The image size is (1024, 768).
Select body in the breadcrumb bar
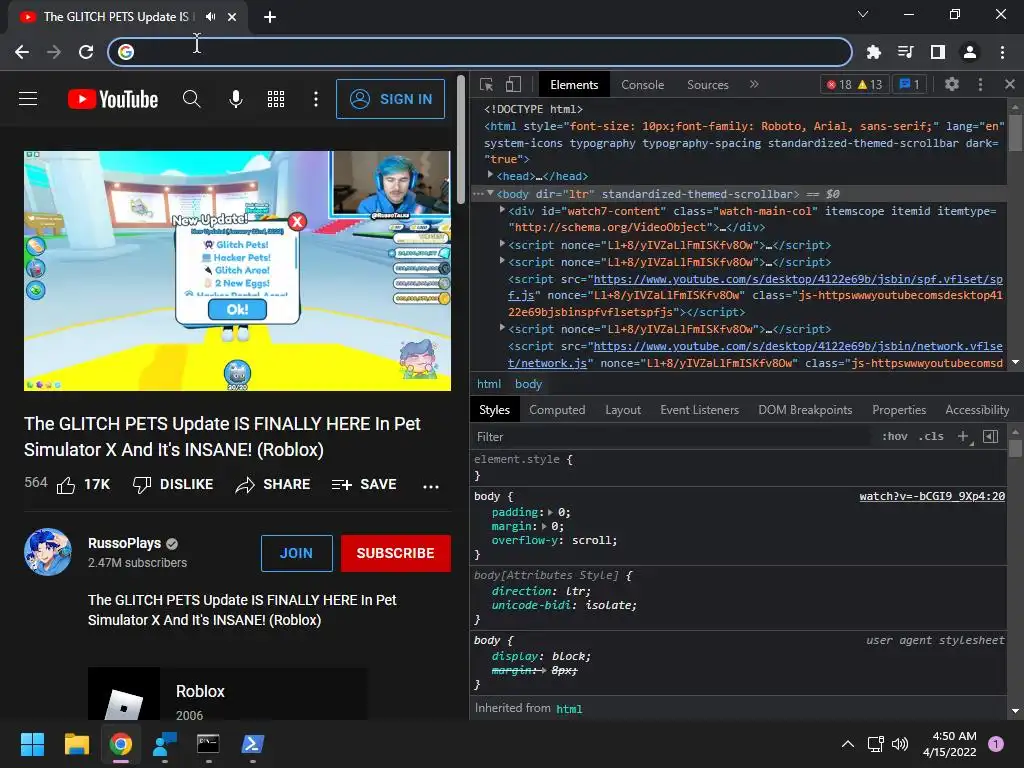point(528,384)
